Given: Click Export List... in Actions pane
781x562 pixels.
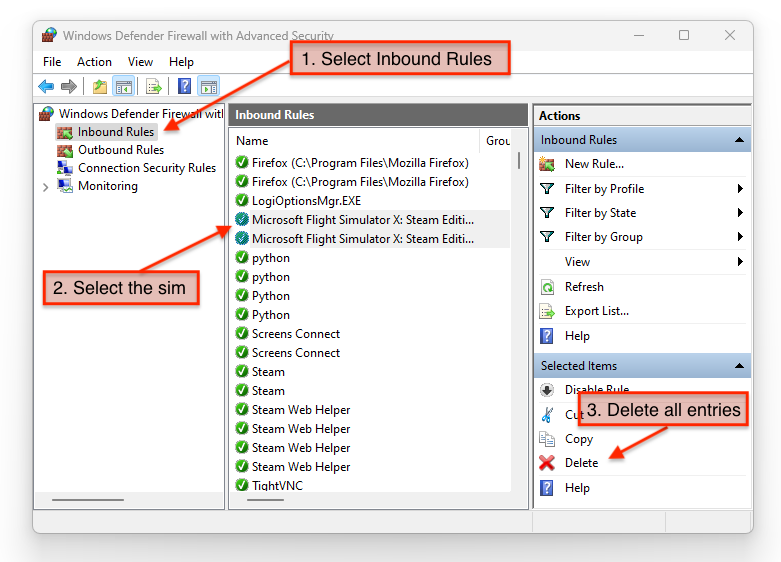Looking at the screenshot, I should click(597, 311).
